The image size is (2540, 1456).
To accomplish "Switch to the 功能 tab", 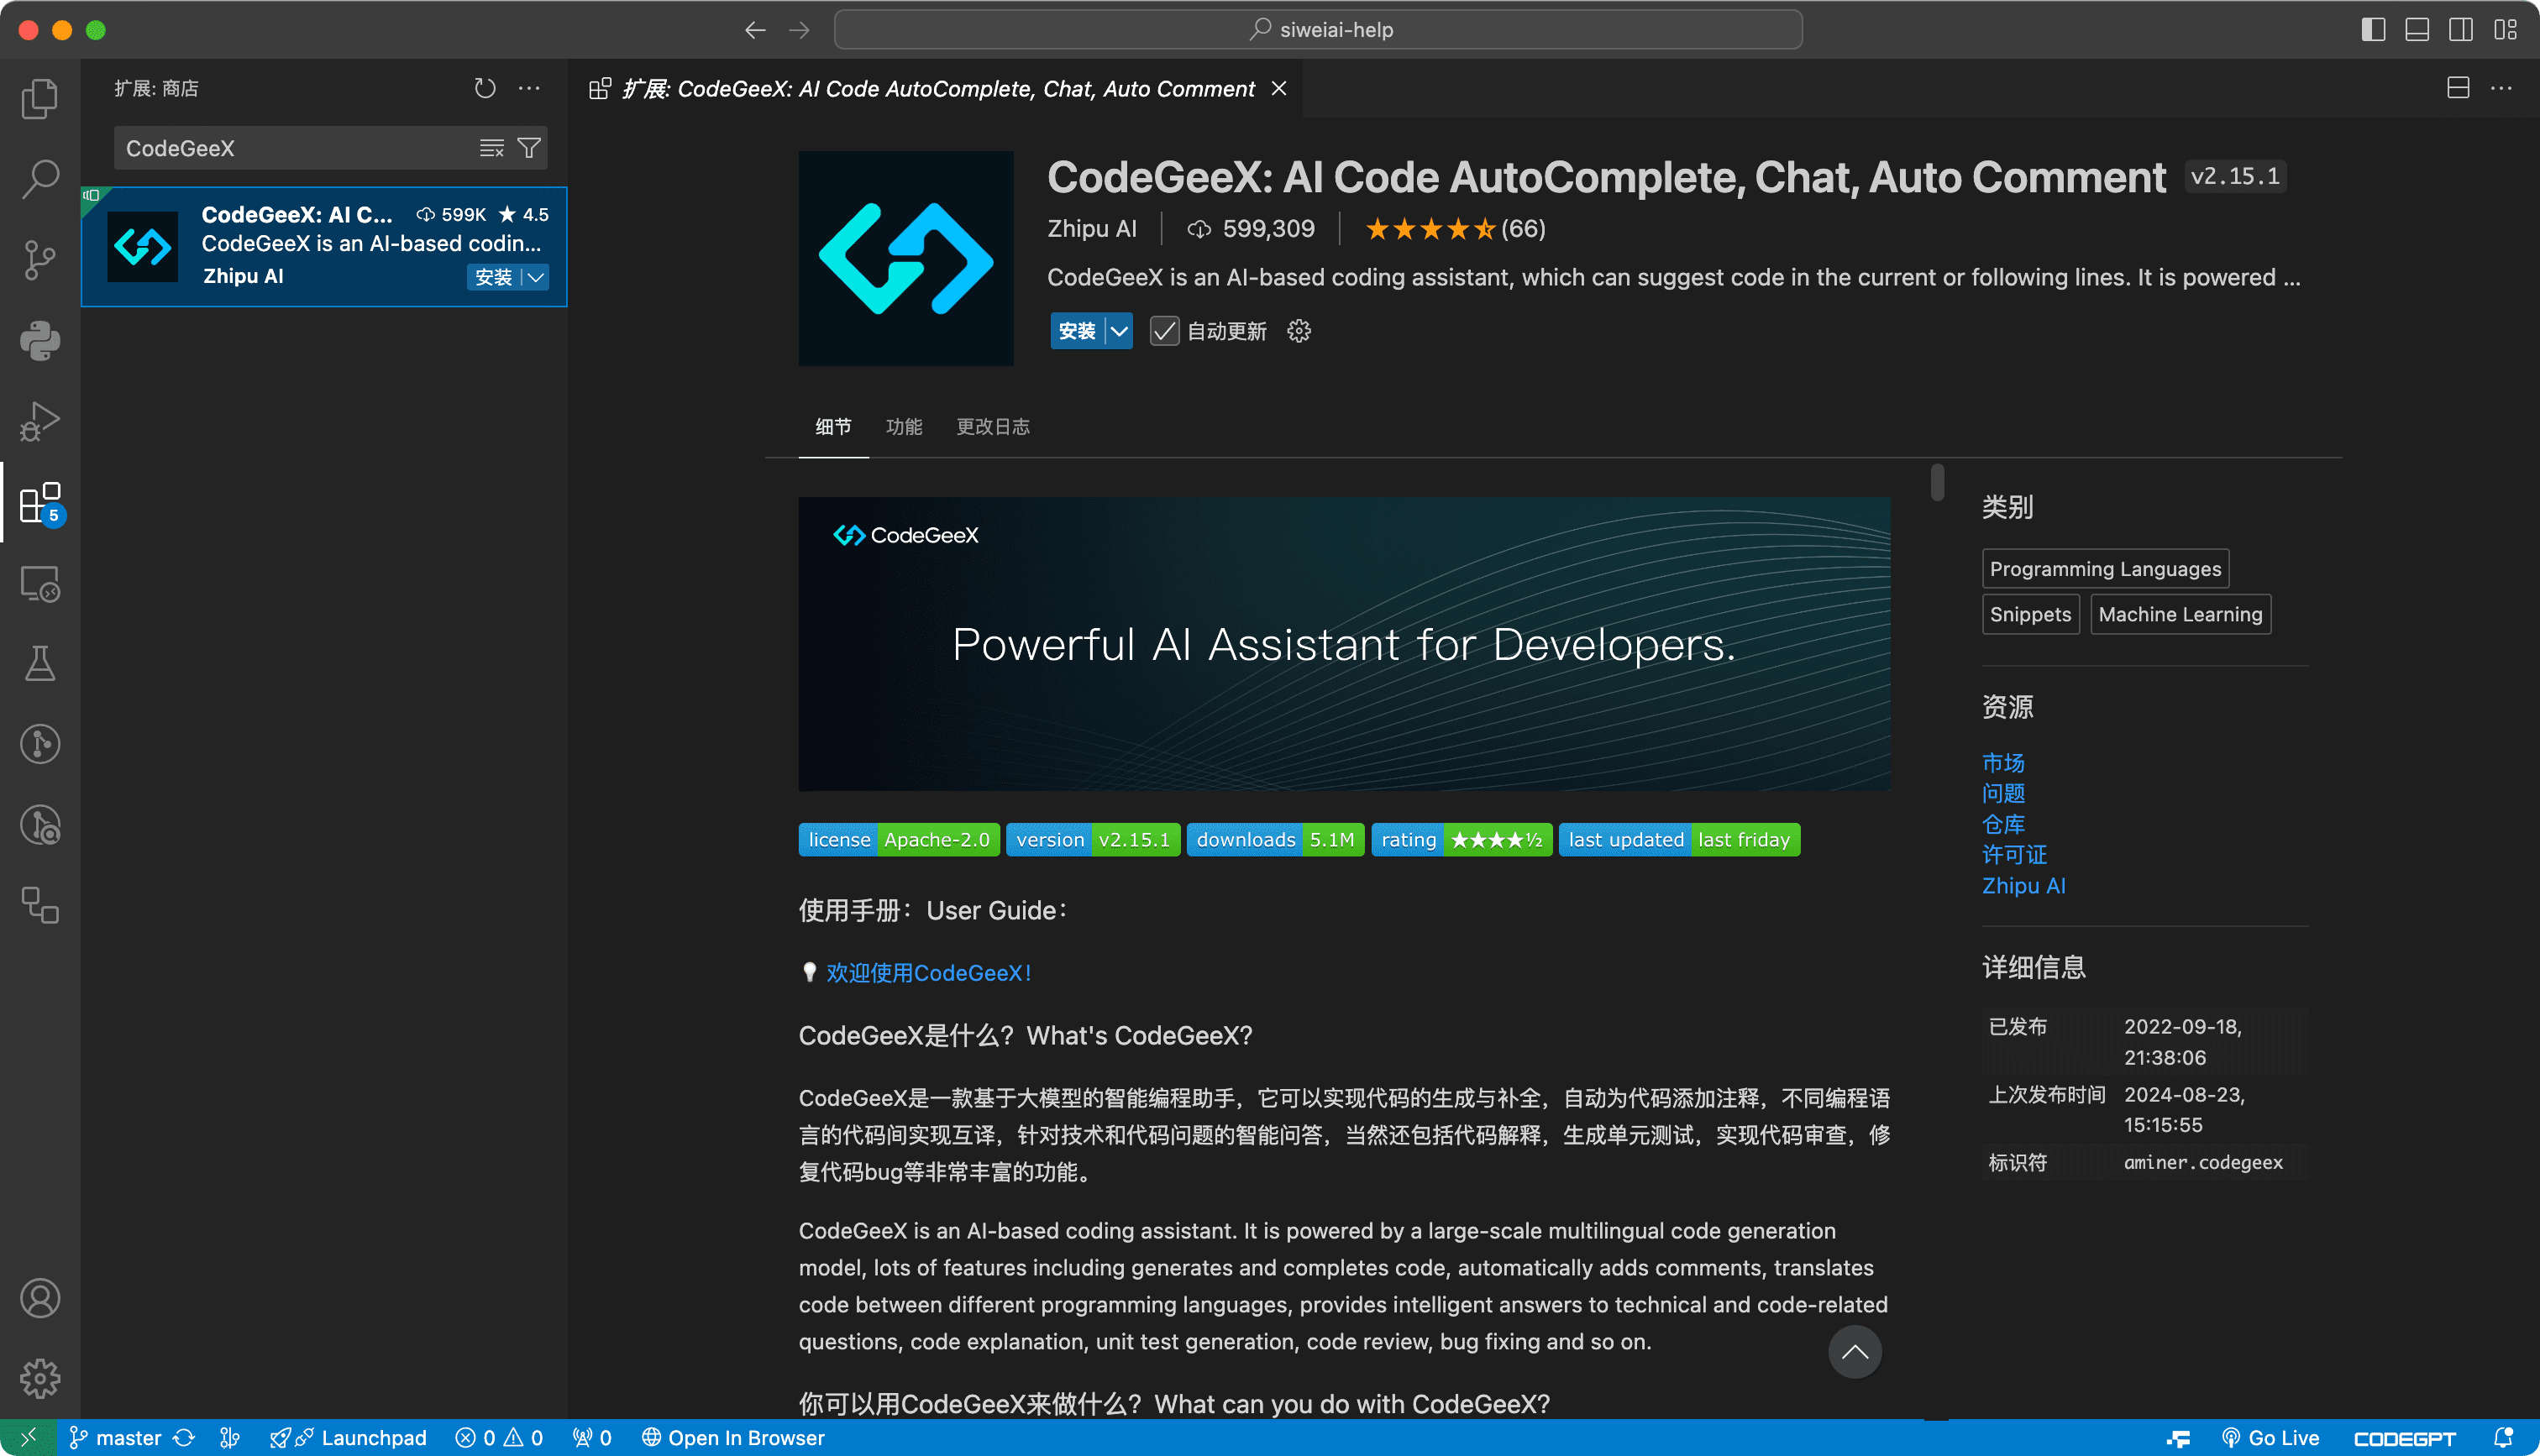I will [904, 426].
